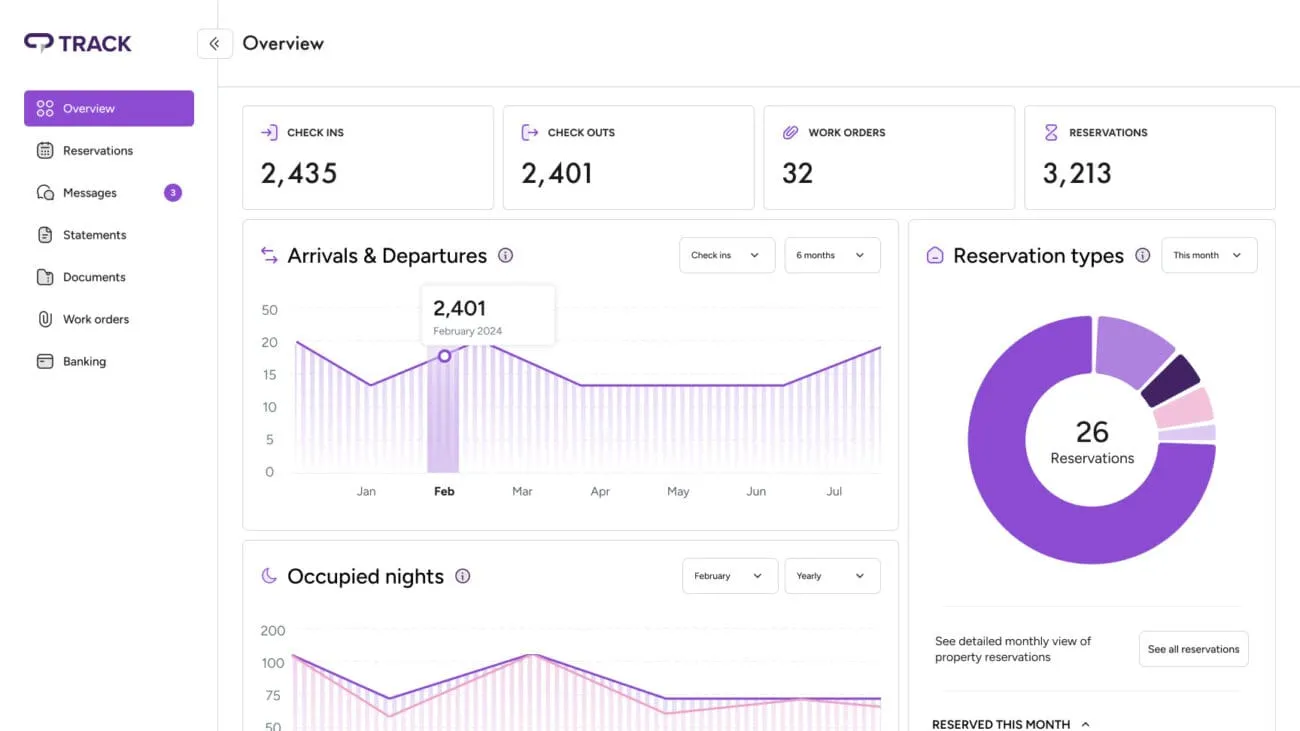
Task: Open the Yearly period dropdown
Action: coord(831,576)
